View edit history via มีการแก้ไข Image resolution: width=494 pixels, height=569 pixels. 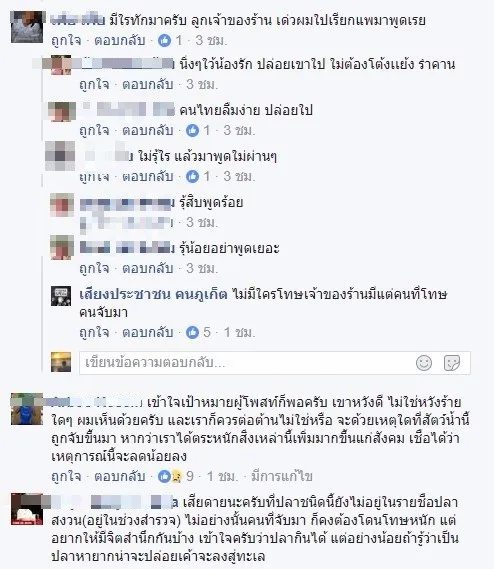pyautogui.click(x=282, y=476)
